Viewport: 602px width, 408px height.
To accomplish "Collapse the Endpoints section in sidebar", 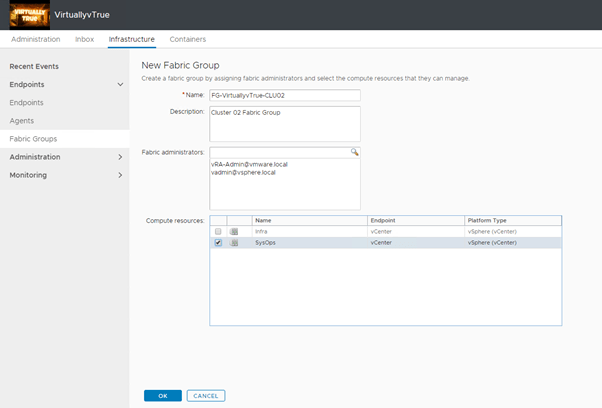I will point(120,84).
